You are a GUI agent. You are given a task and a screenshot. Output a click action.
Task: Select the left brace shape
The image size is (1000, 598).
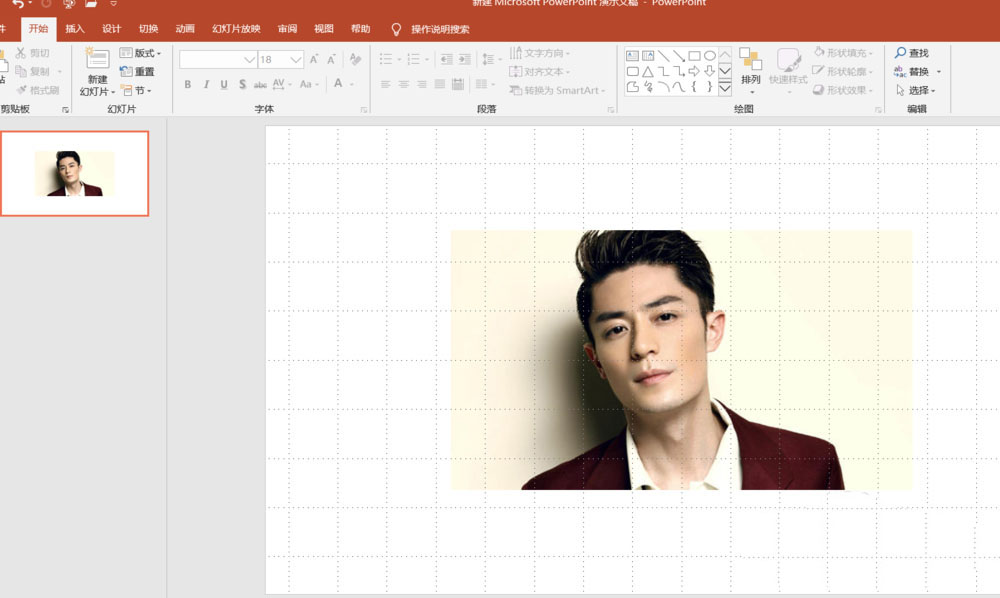(694, 87)
